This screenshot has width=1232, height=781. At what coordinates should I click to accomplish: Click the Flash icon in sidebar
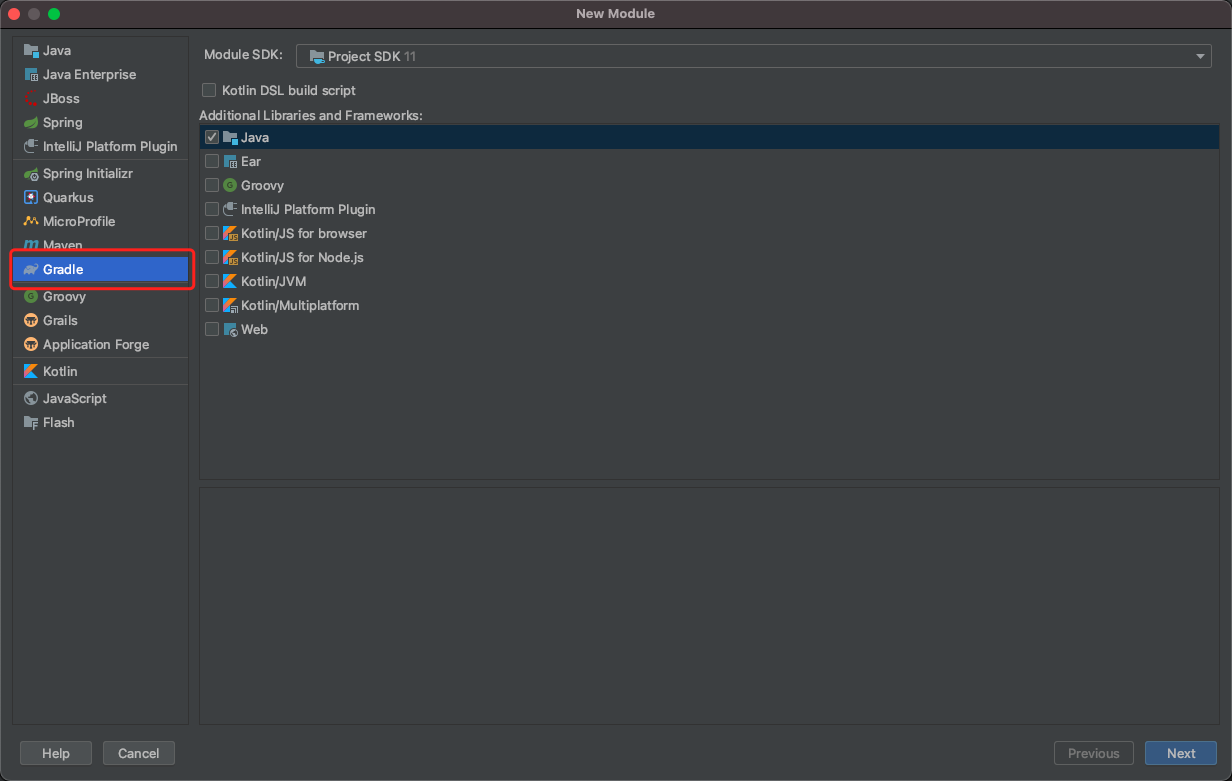(31, 422)
